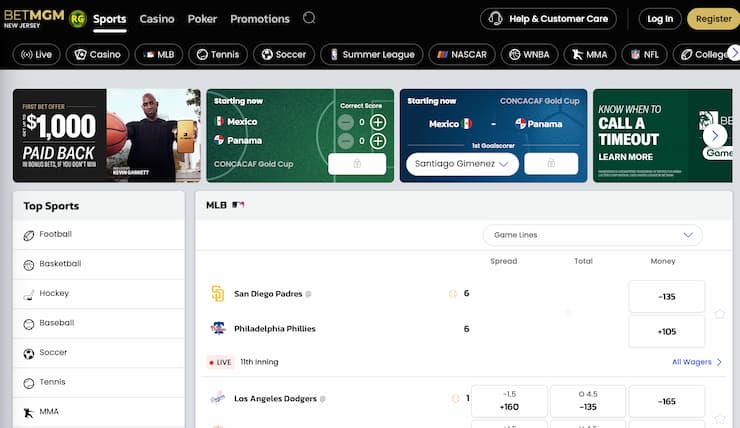Screen dimensions: 740x428
Task: Click locked correct score bet button
Action: tap(357, 164)
